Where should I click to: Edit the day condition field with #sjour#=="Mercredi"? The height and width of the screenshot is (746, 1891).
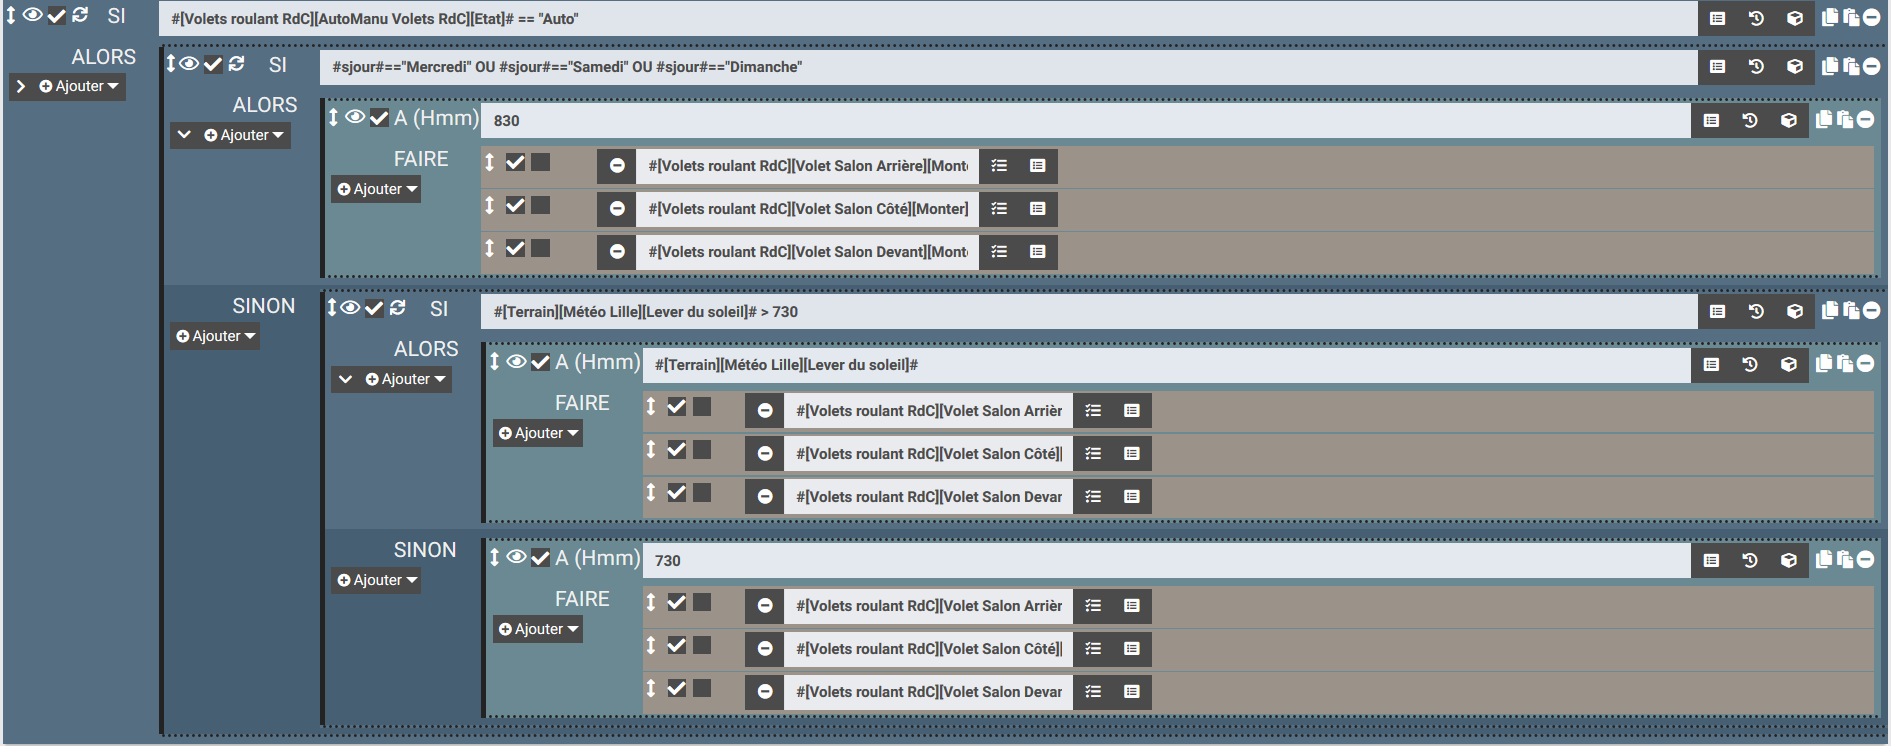coord(1009,67)
